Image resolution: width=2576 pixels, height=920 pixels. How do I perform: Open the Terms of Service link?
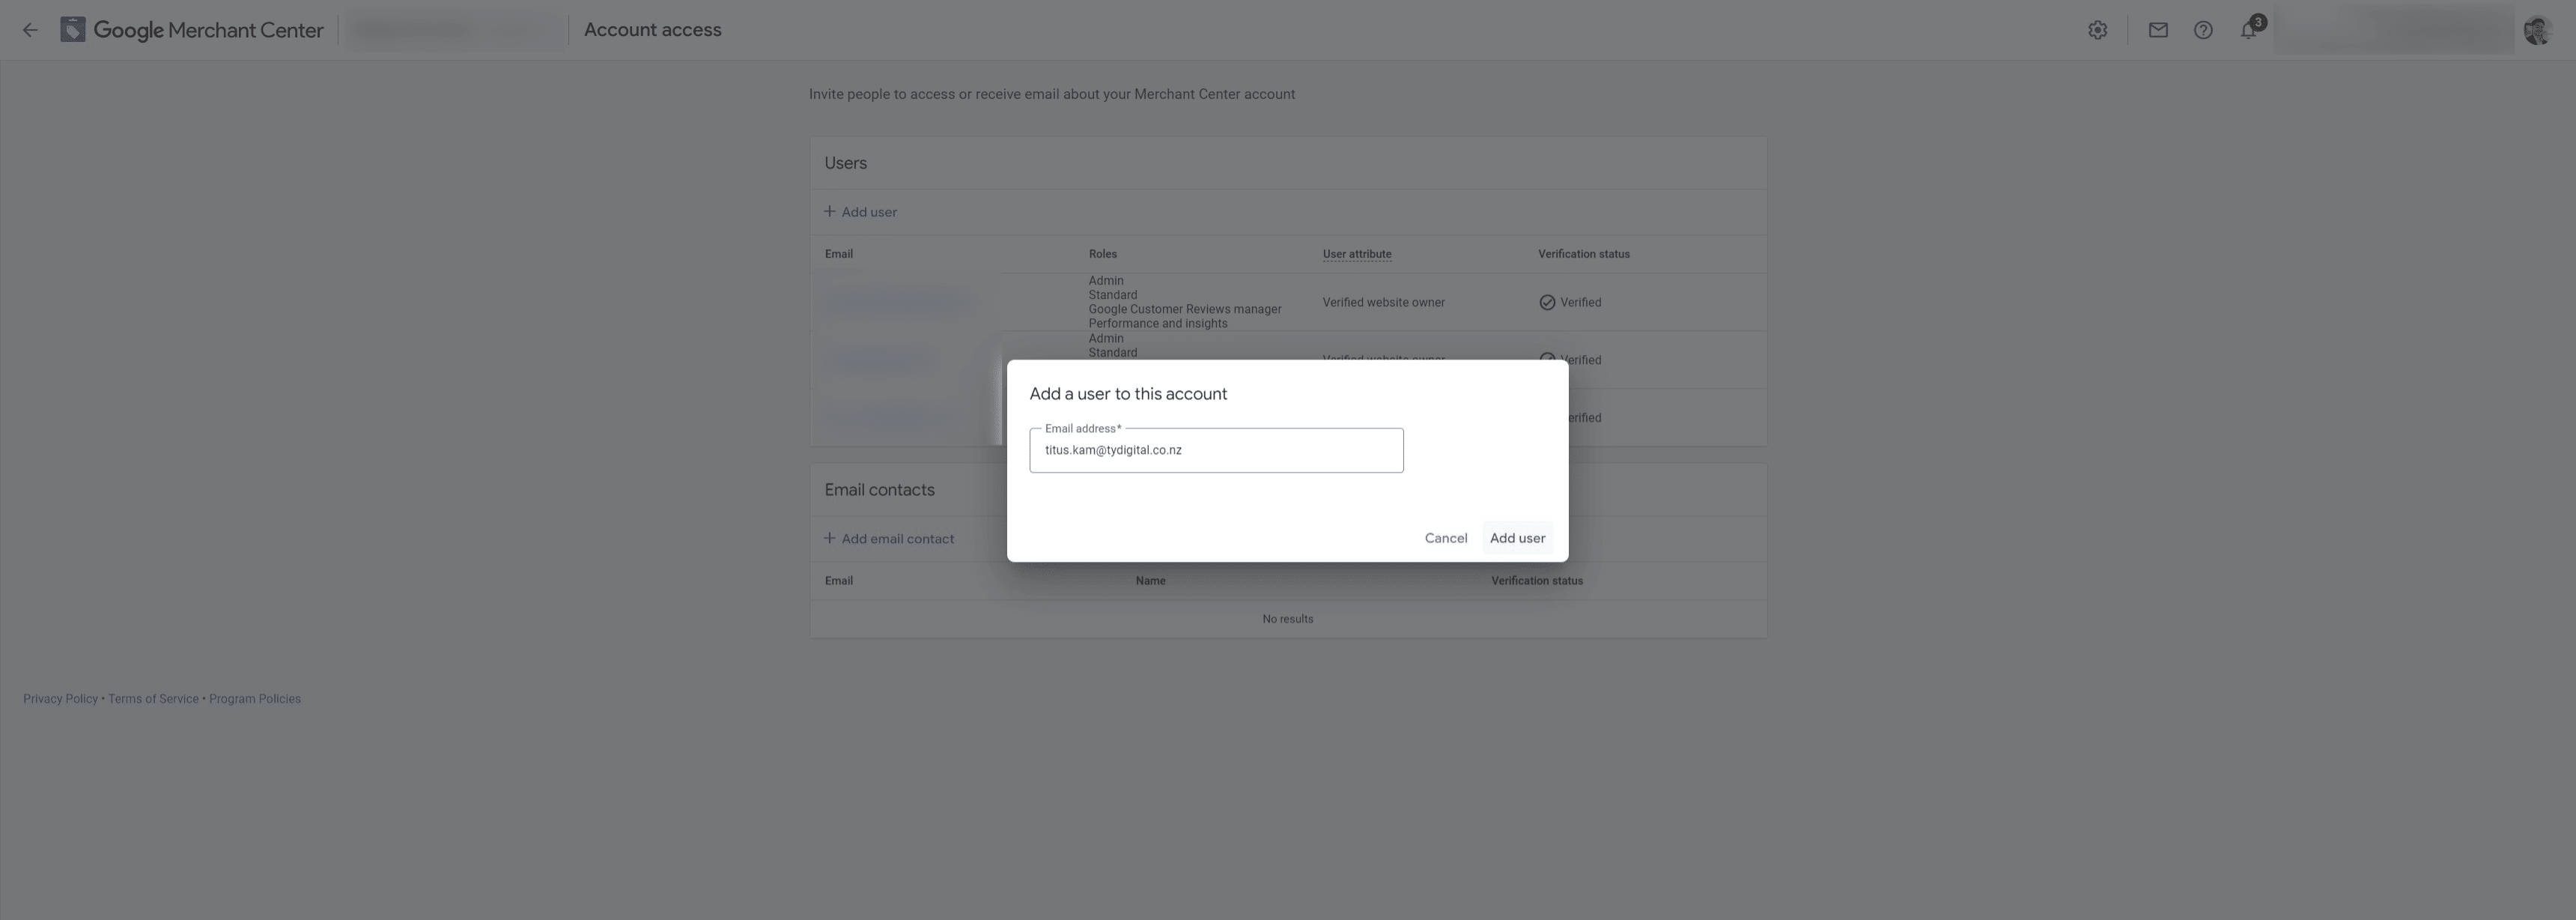[x=152, y=698]
